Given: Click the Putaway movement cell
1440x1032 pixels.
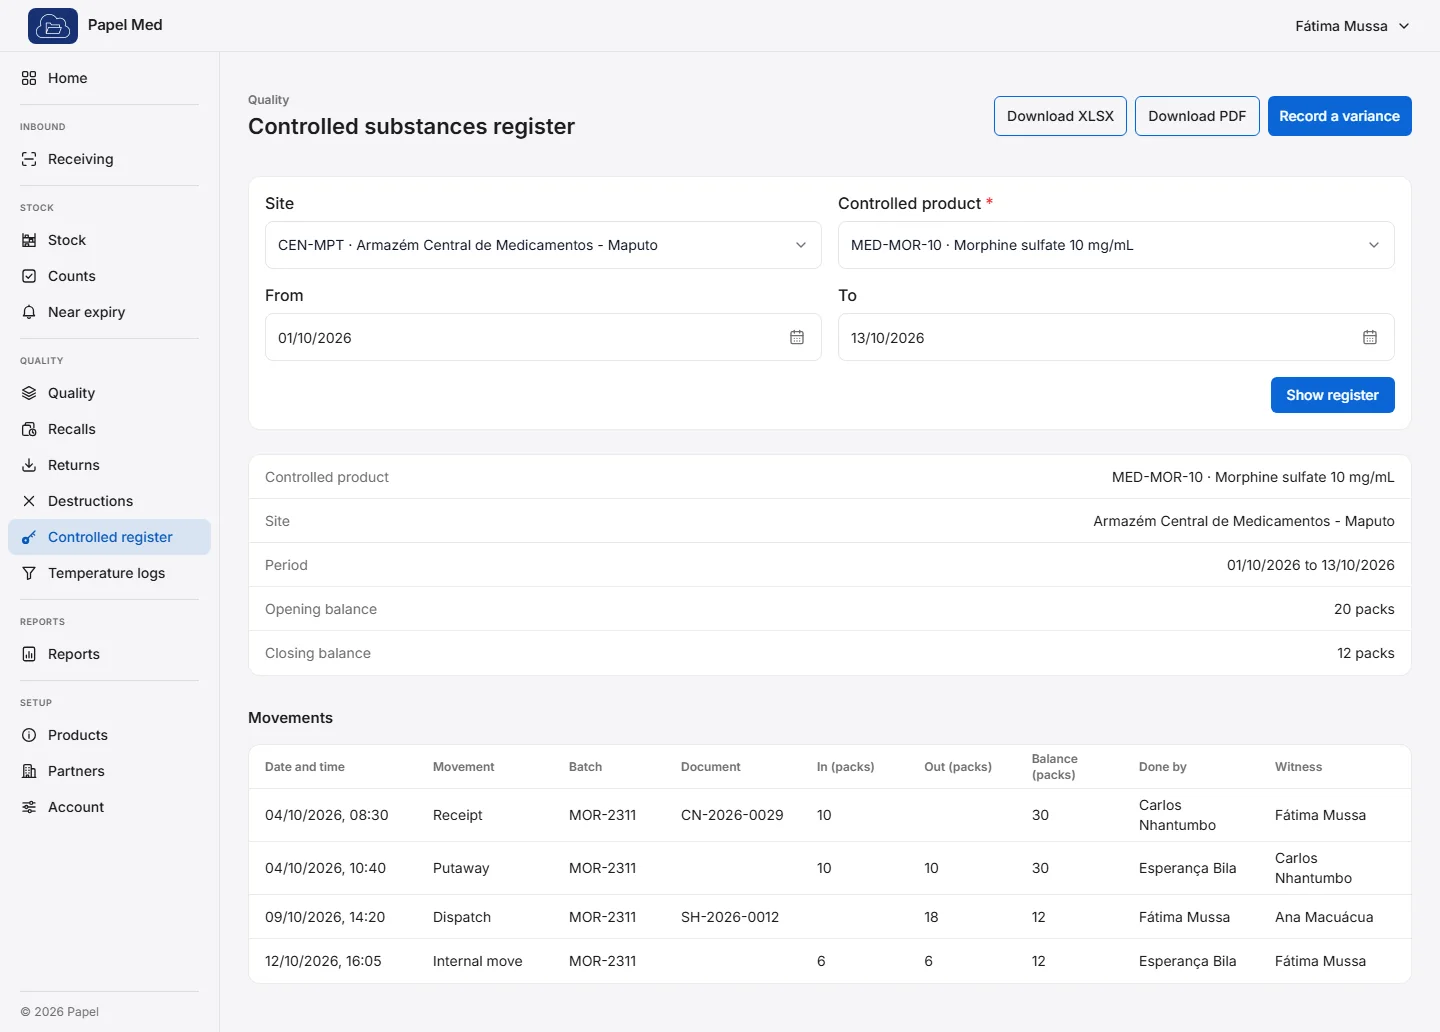Looking at the screenshot, I should [x=461, y=868].
